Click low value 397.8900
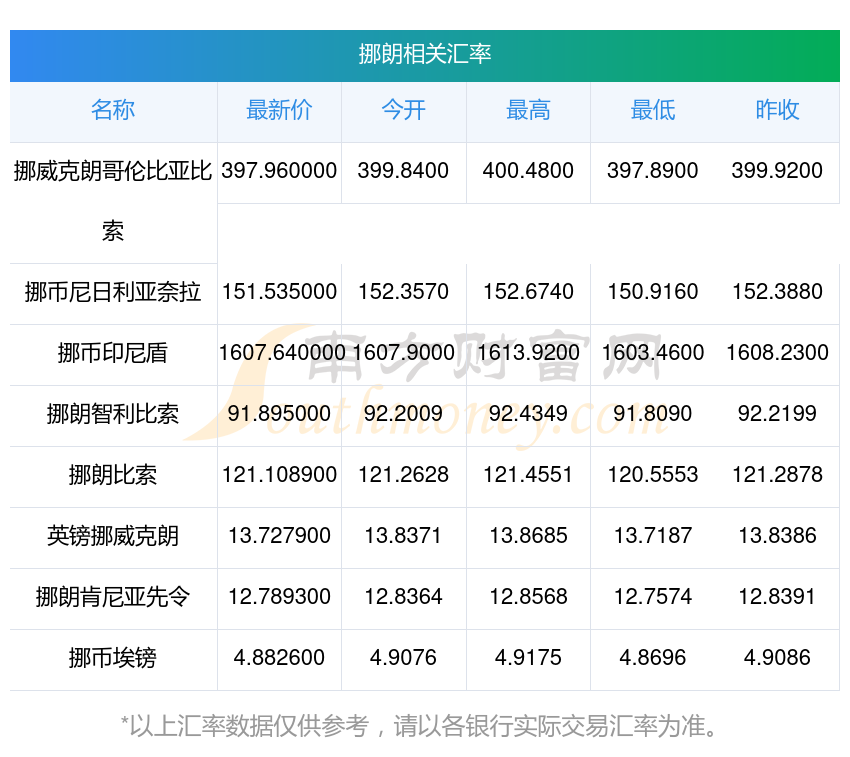Viewport: 850px width, 757px height. 653,171
